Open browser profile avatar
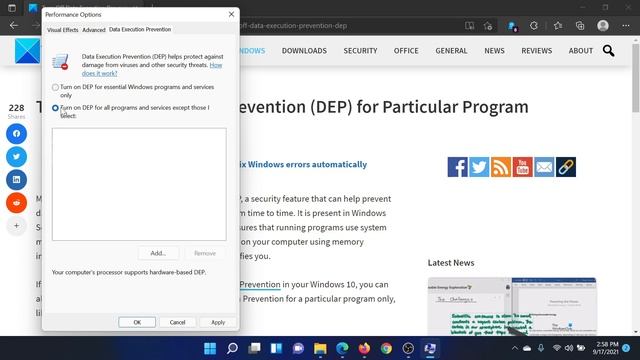This screenshot has width=640, height=360. [x=603, y=26]
